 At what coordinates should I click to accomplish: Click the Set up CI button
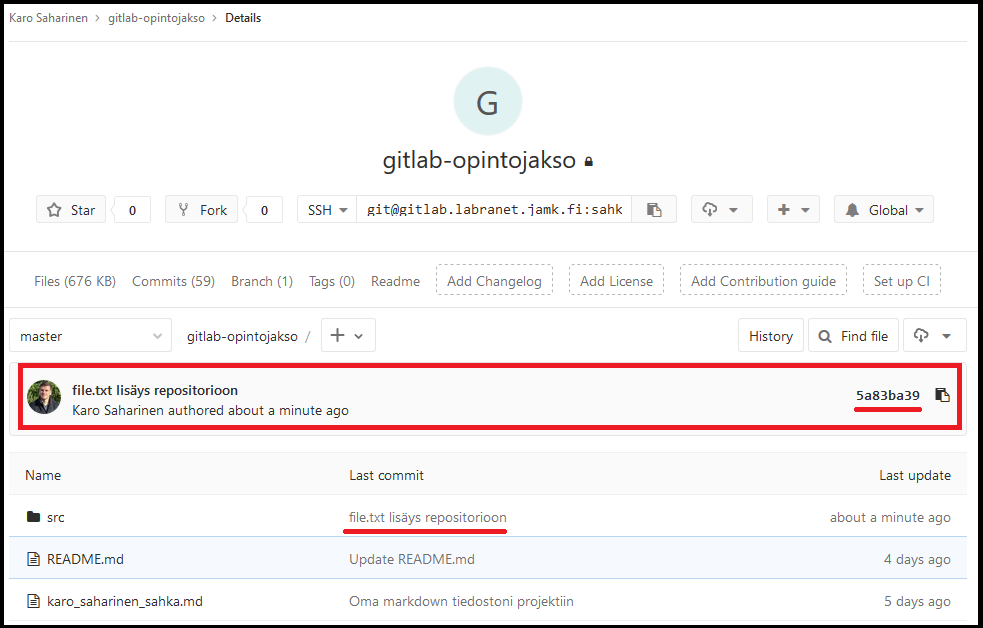[x=901, y=281]
